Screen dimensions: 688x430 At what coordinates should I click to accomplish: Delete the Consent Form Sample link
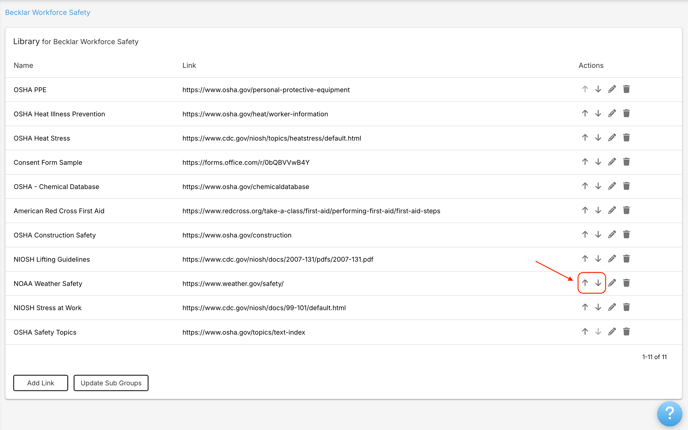click(x=627, y=161)
